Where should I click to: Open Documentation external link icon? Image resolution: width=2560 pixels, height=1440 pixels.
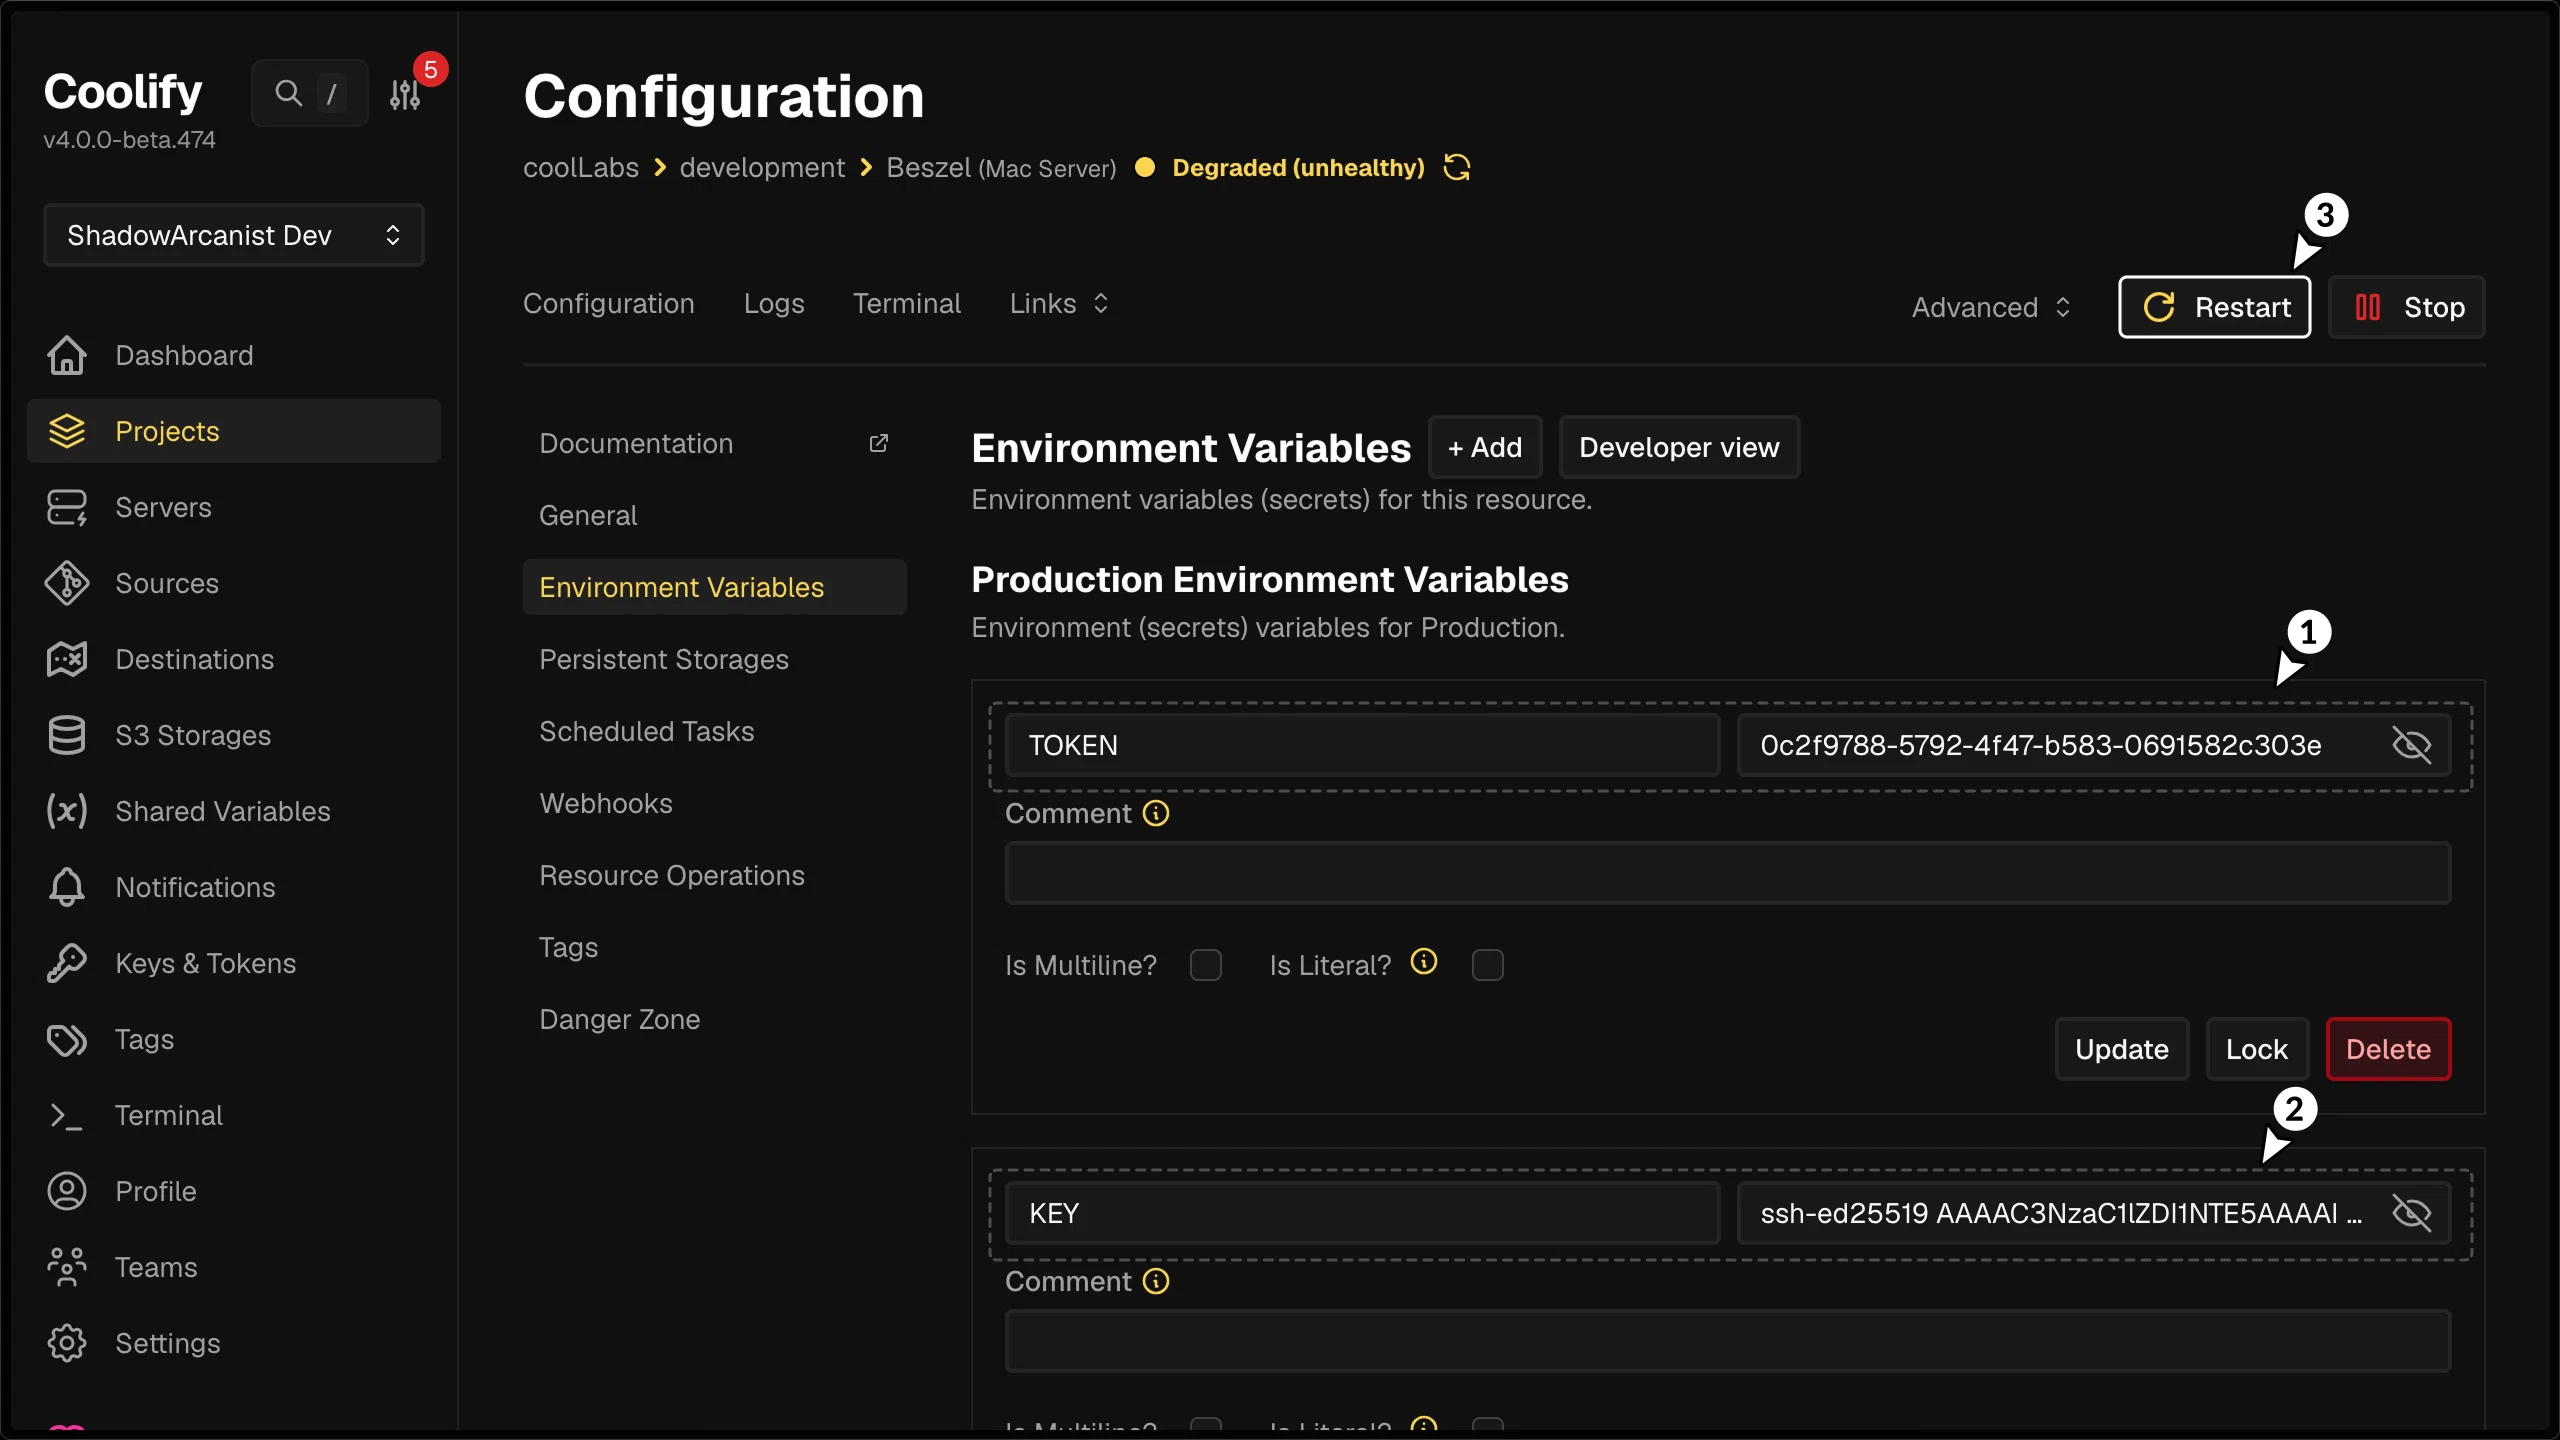point(878,443)
